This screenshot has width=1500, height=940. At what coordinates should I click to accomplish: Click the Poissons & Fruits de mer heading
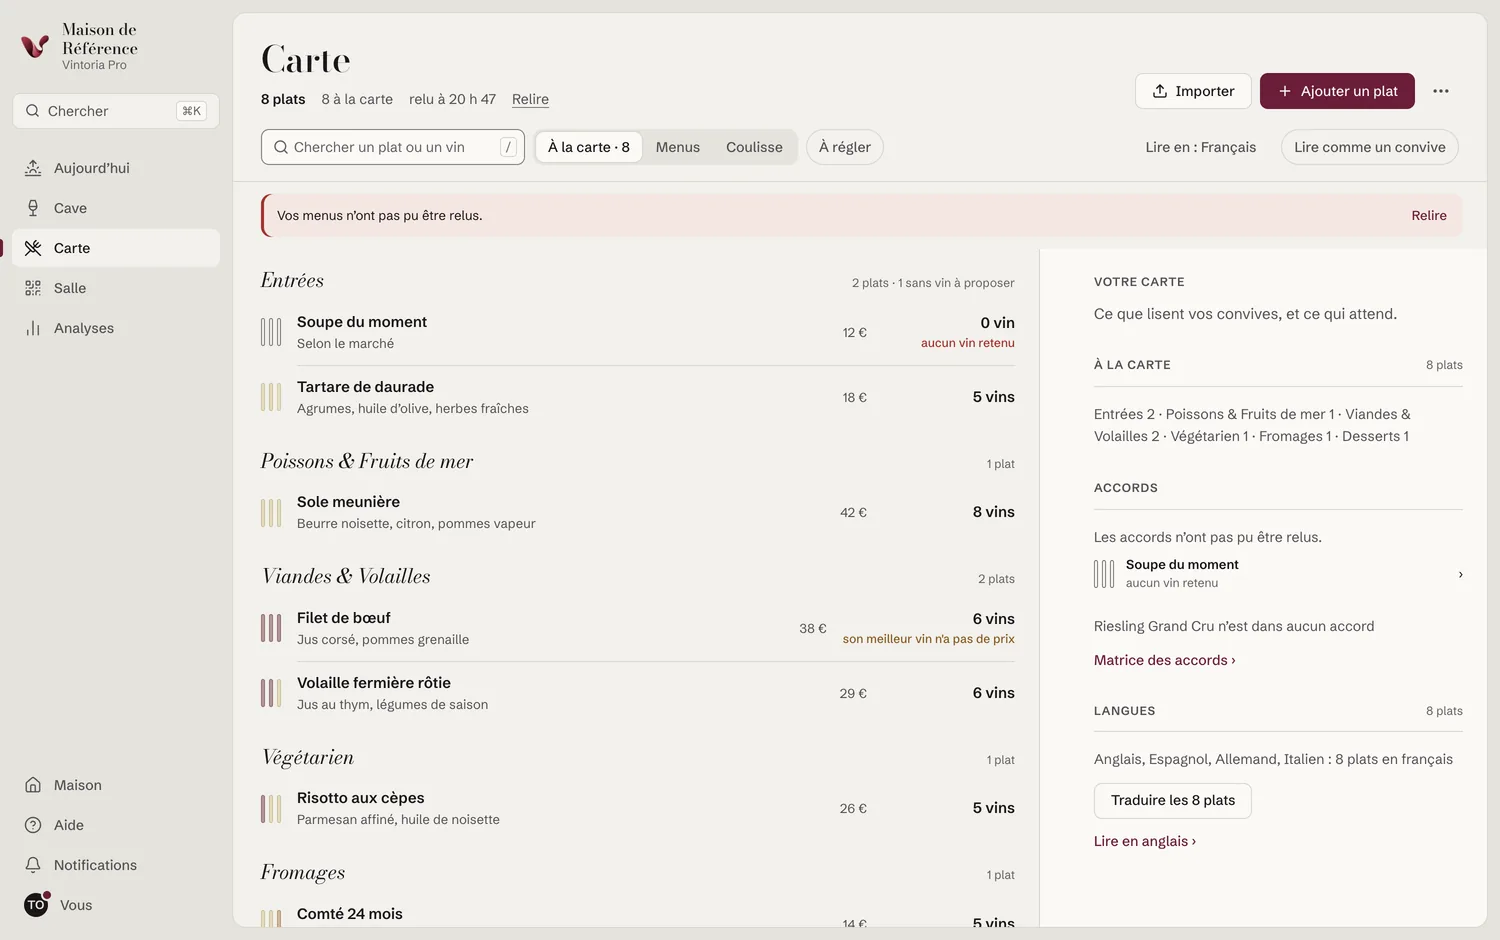tap(367, 461)
